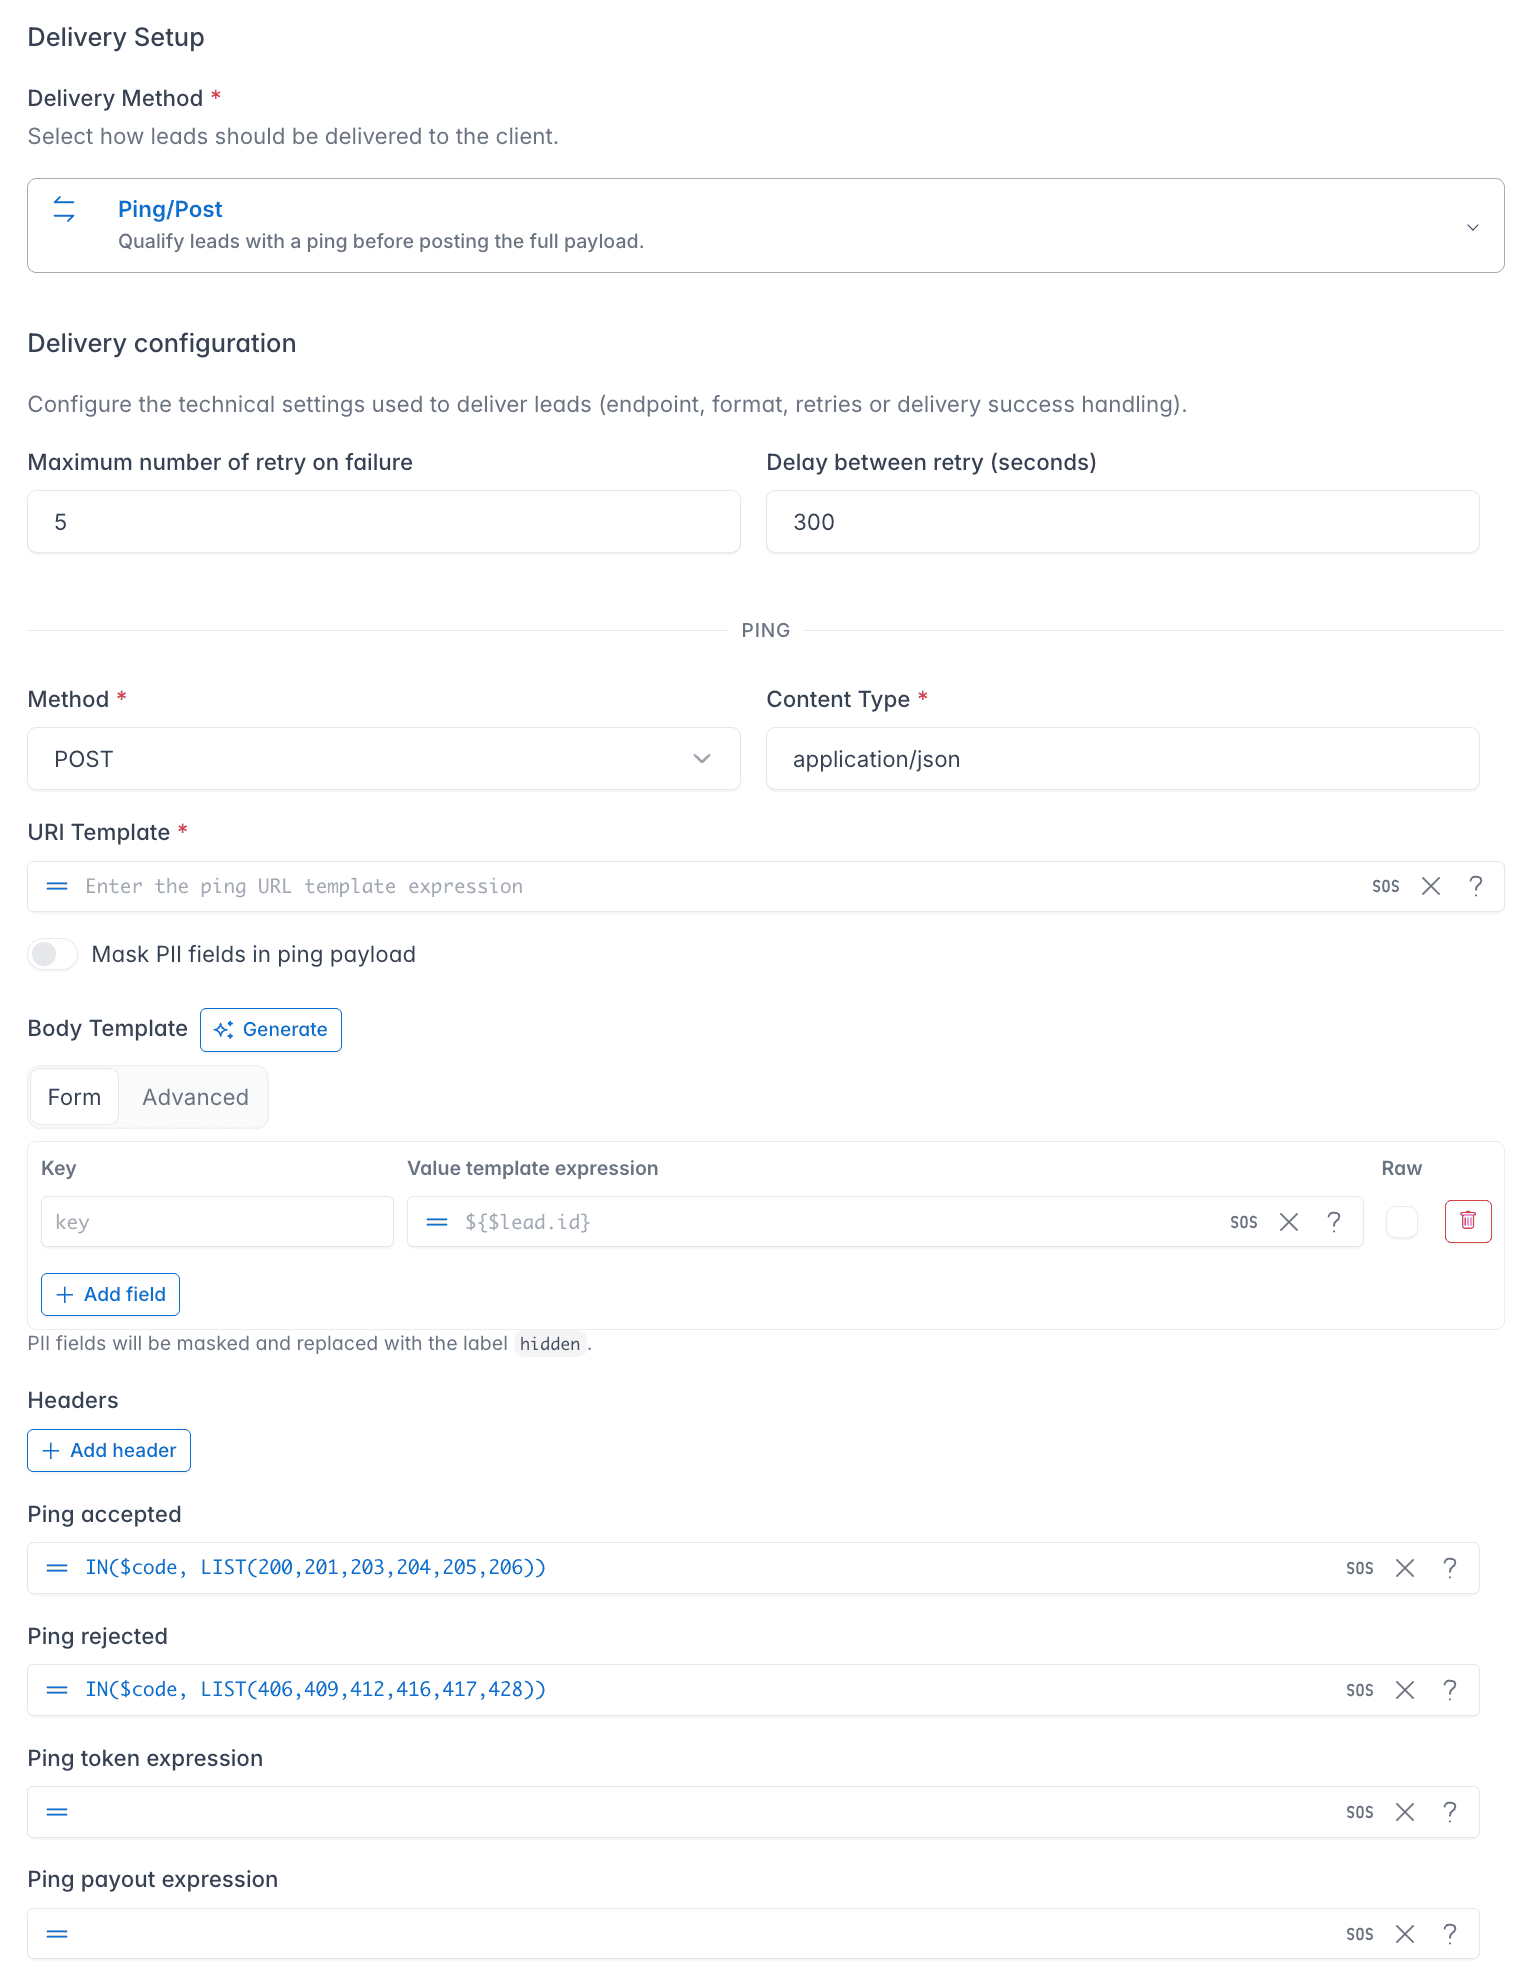Image resolution: width=1534 pixels, height=1978 pixels.
Task: Open help for Ping token expression
Action: (x=1449, y=1812)
